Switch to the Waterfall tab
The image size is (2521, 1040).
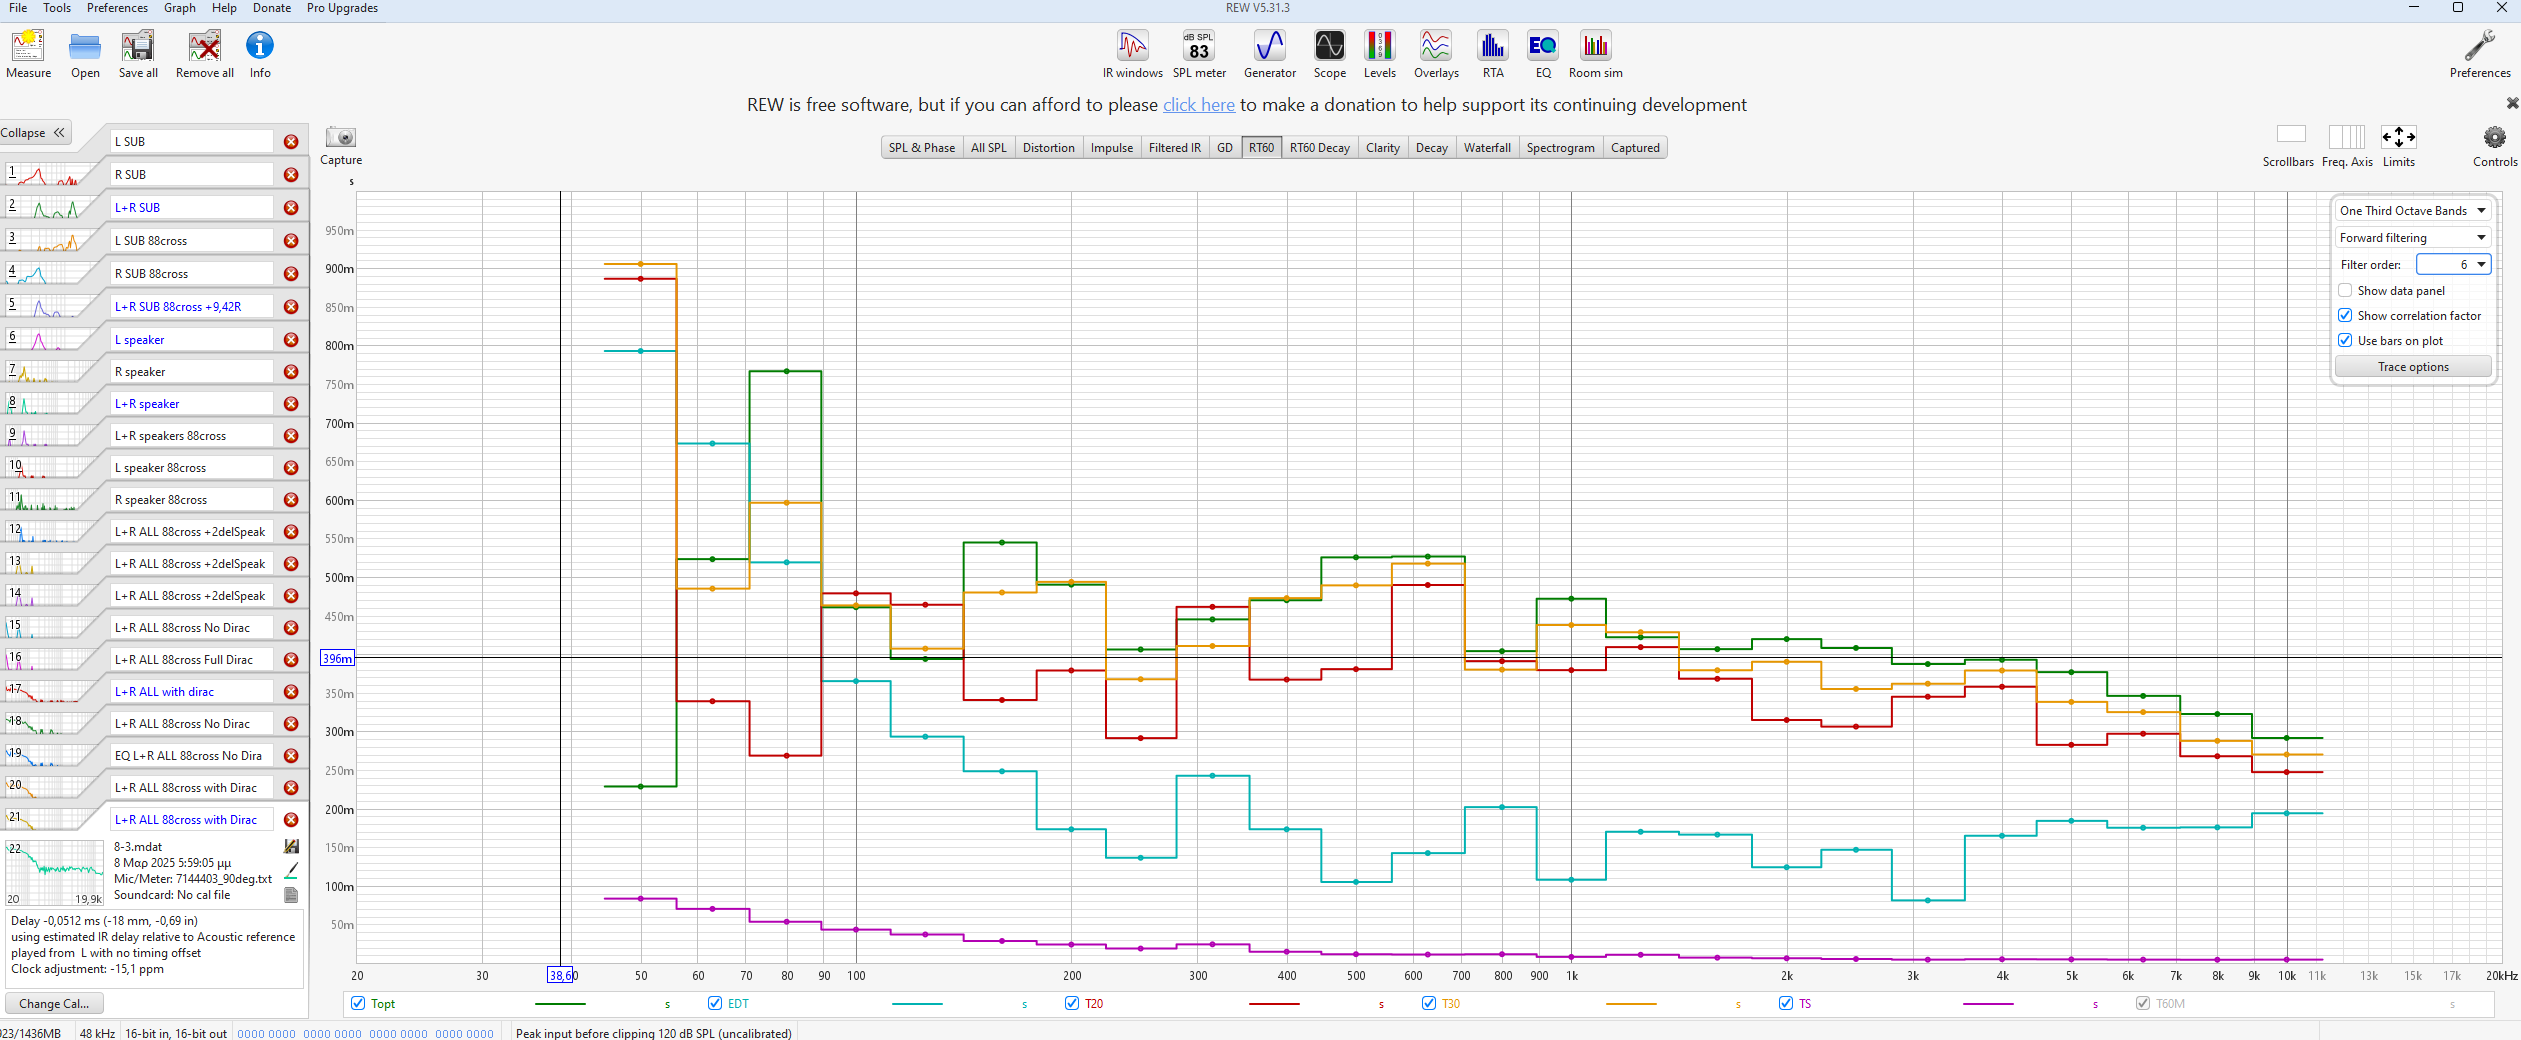click(x=1487, y=148)
